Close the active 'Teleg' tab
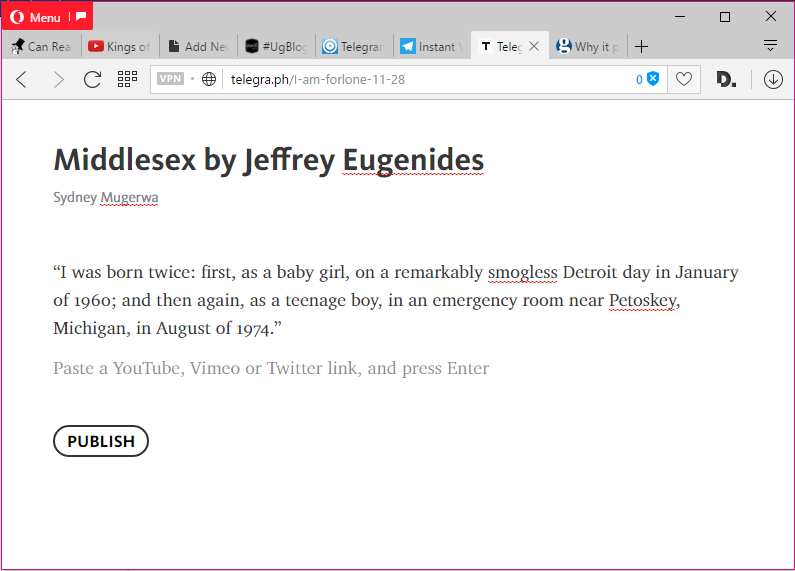 [534, 46]
